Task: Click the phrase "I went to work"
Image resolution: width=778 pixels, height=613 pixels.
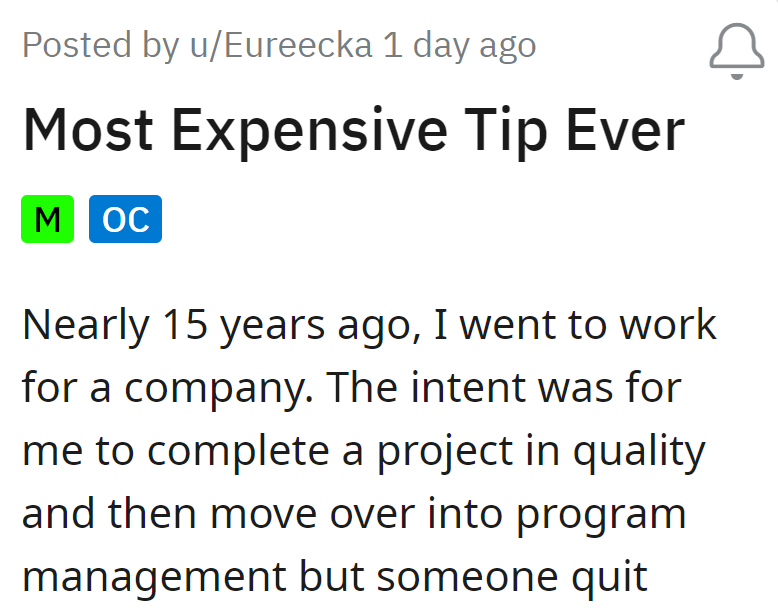Action: [x=573, y=326]
